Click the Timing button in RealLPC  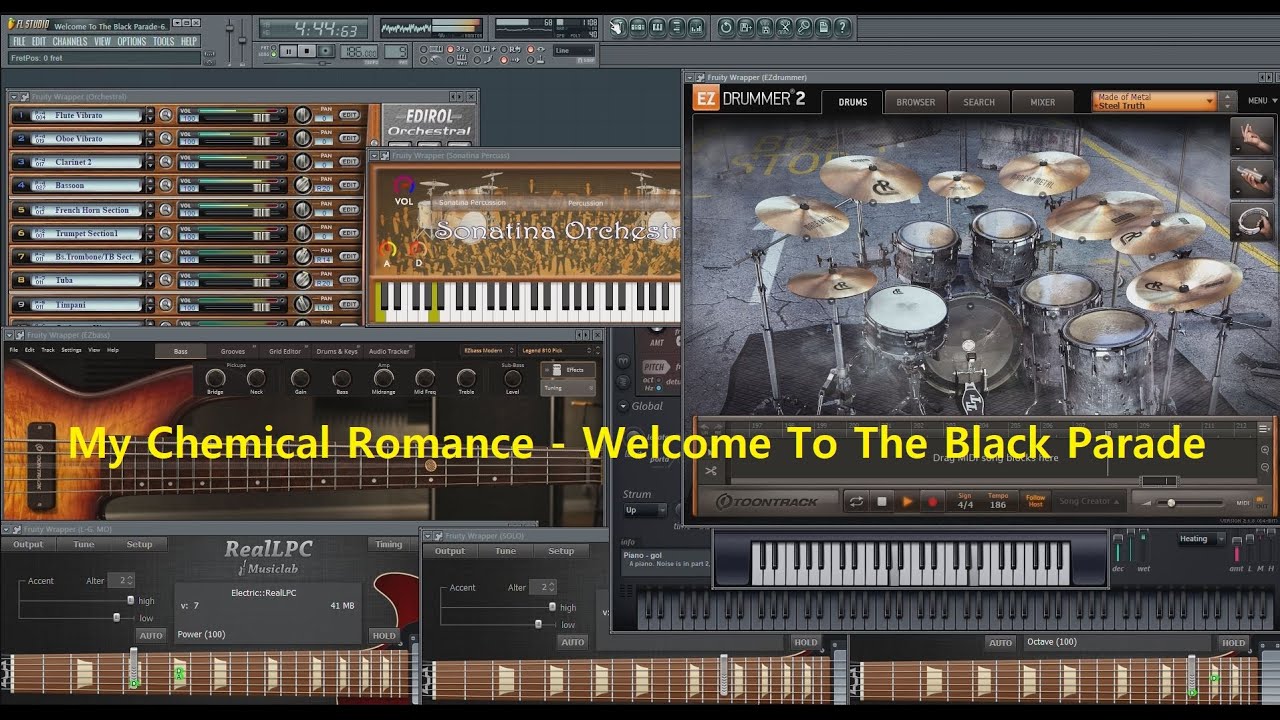[389, 545]
